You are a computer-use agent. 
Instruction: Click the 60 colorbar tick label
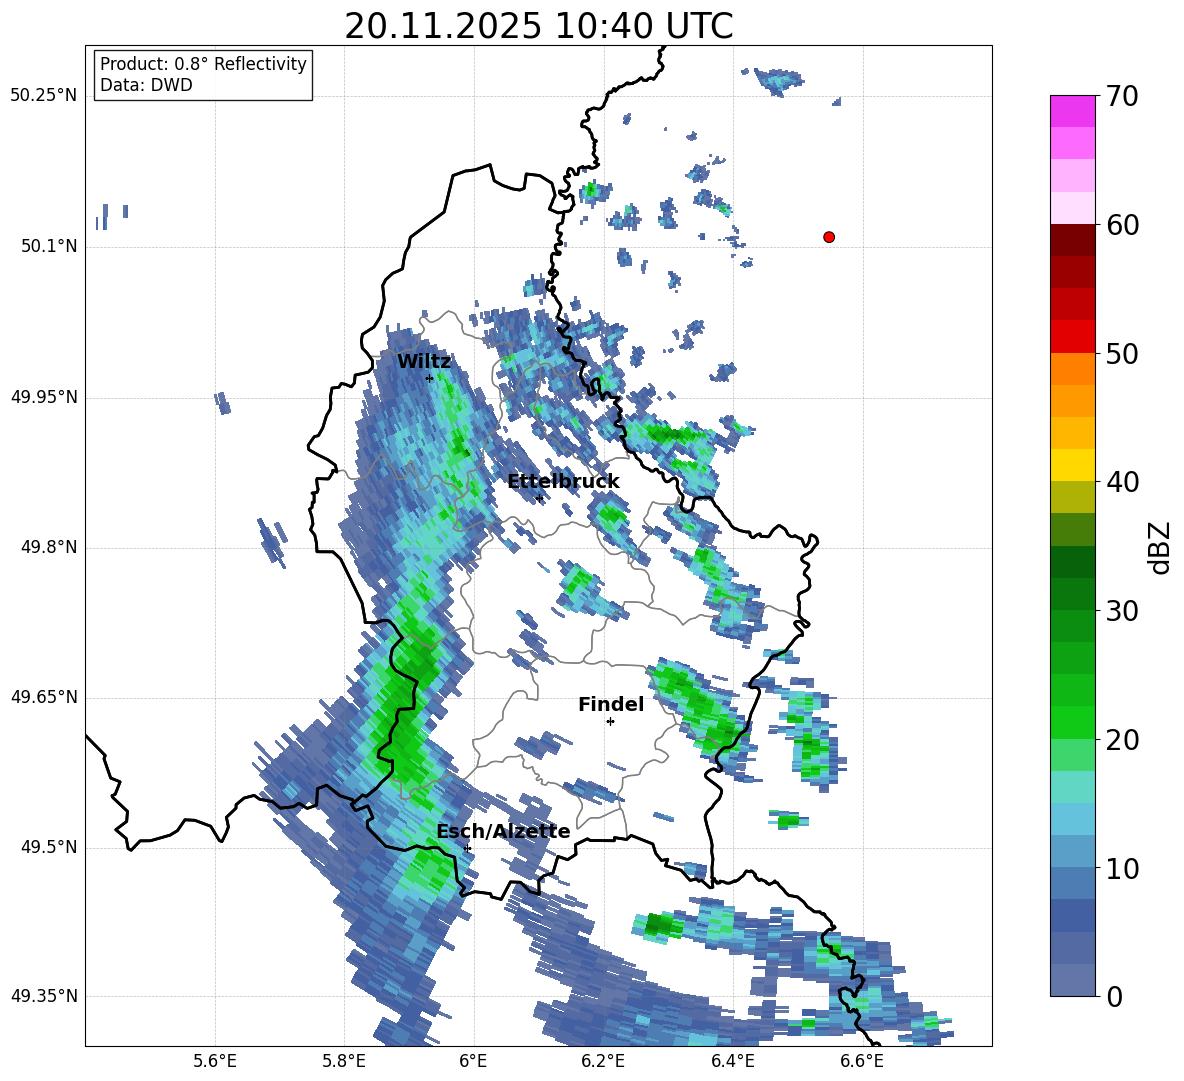pyautogui.click(x=1121, y=225)
